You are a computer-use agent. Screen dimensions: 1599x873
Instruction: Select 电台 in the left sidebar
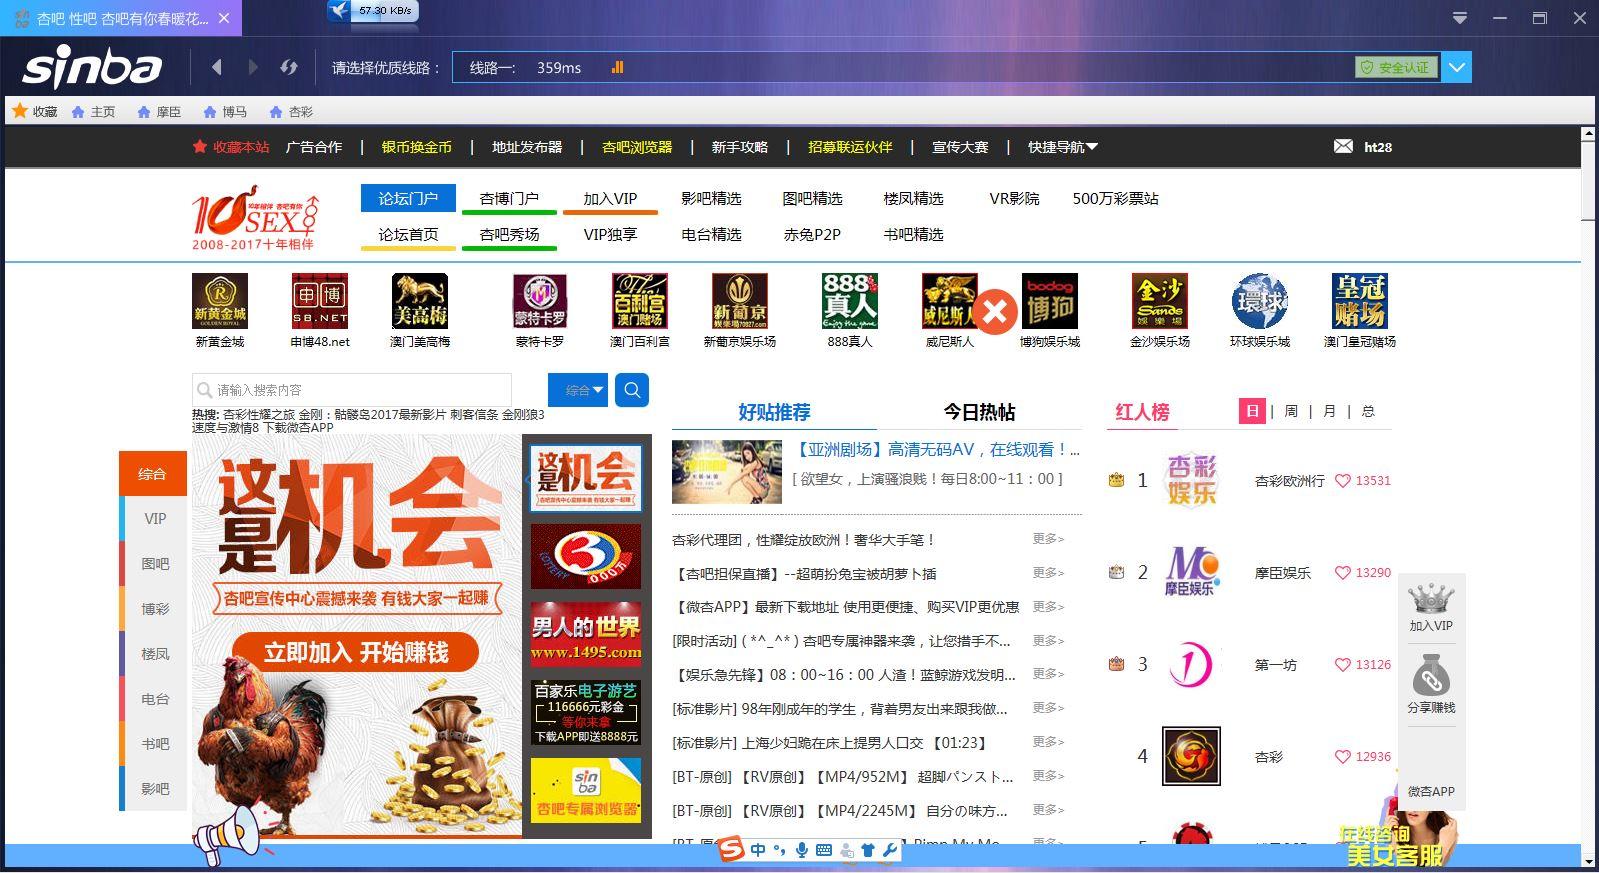tap(155, 699)
